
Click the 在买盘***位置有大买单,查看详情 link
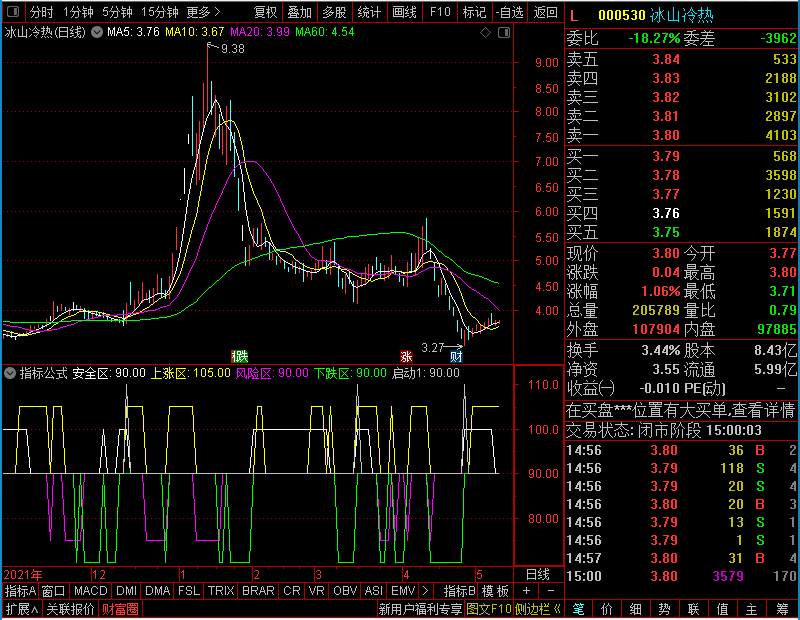tap(681, 410)
